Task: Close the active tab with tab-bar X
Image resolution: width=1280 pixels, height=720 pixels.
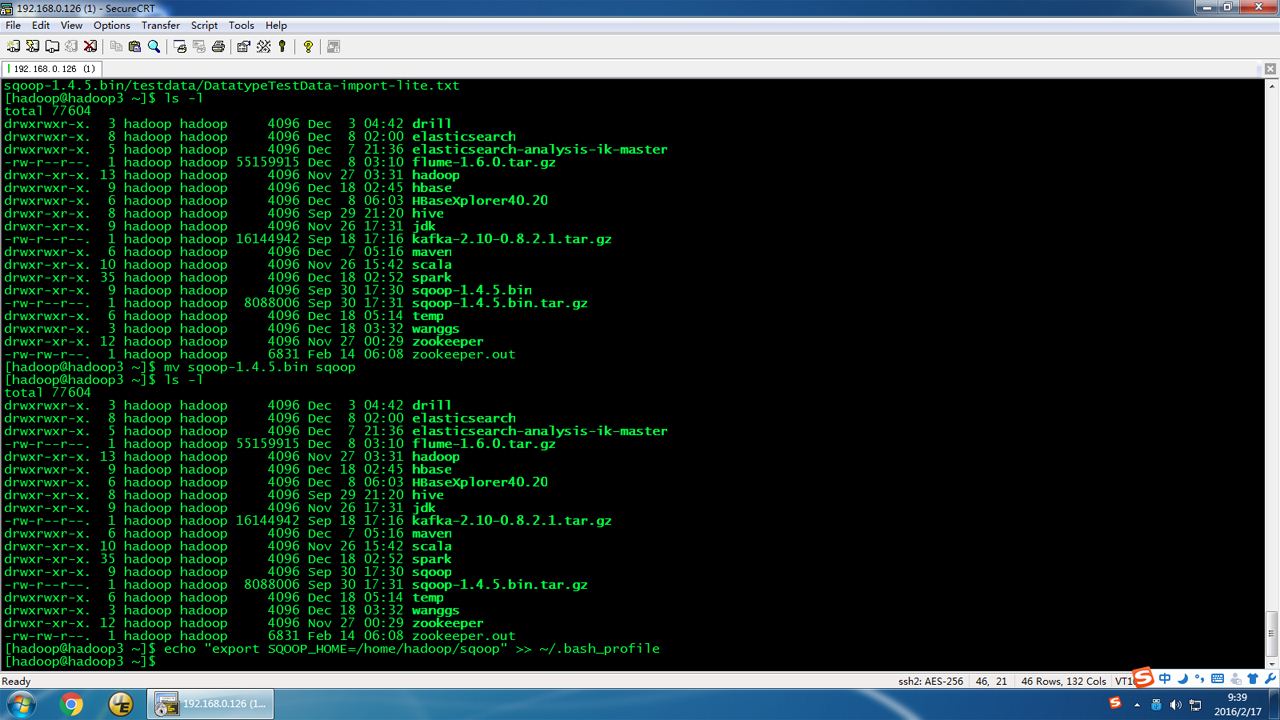Action: click(1269, 68)
